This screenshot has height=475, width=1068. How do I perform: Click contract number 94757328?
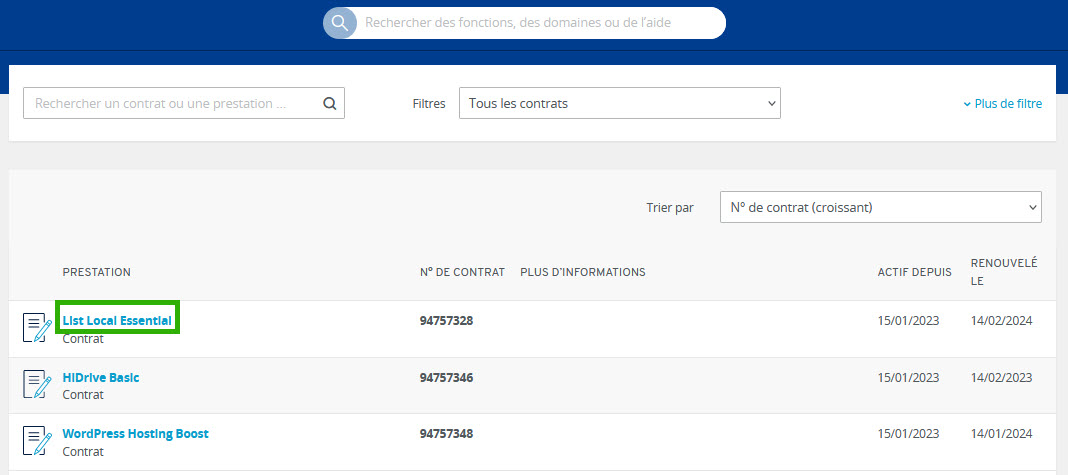point(446,320)
